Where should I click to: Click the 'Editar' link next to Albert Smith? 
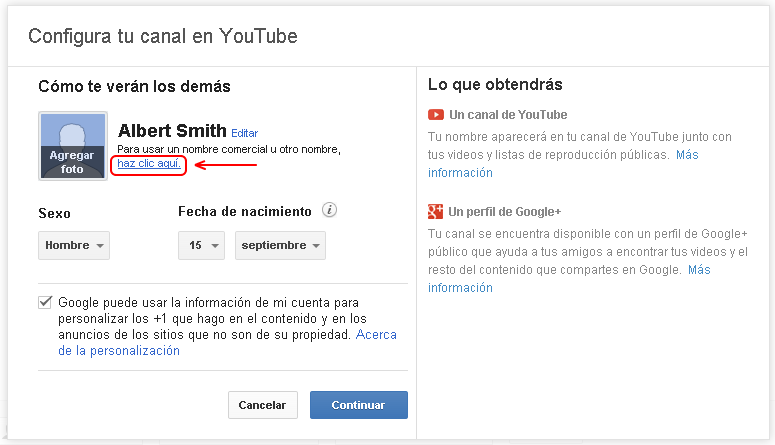click(245, 133)
